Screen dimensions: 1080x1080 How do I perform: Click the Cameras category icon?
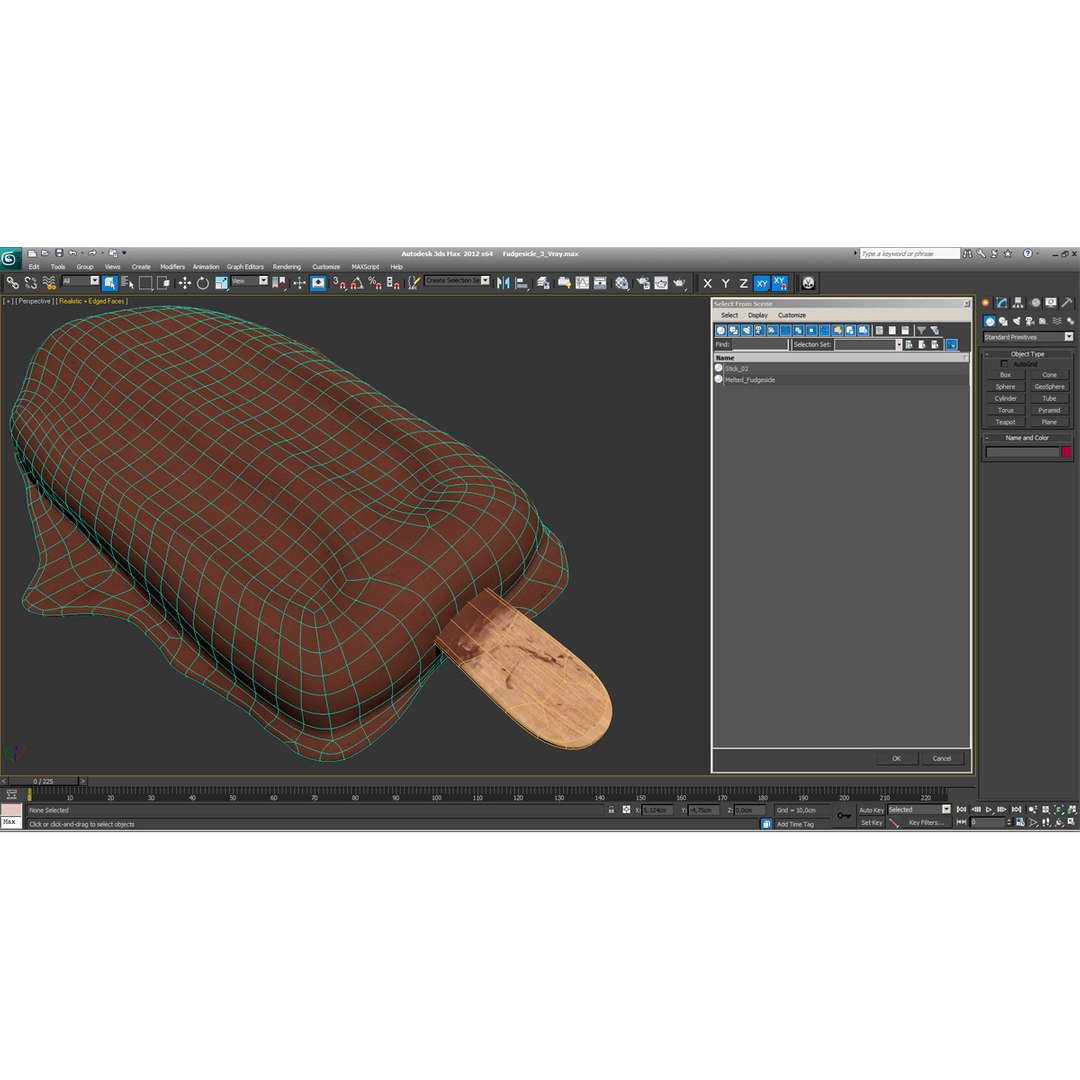[1030, 321]
